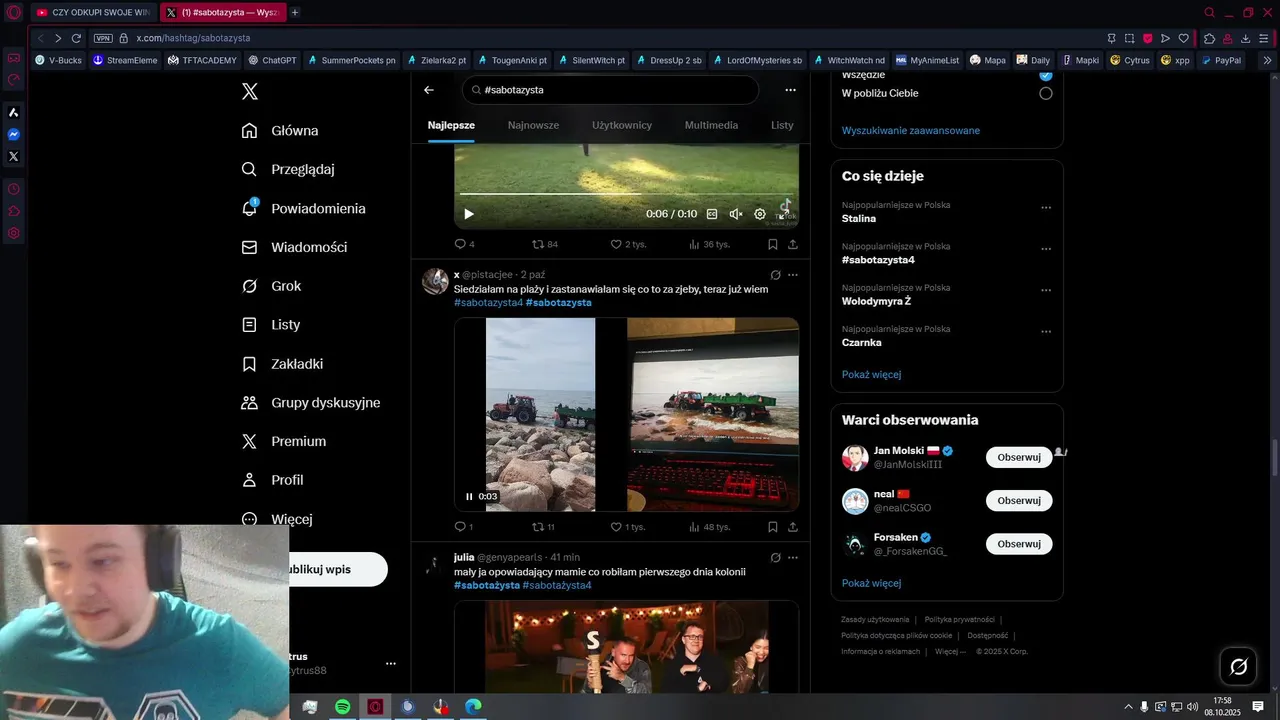Open more options on the @pistacjee post
Screen dimensions: 1280x720
793,275
